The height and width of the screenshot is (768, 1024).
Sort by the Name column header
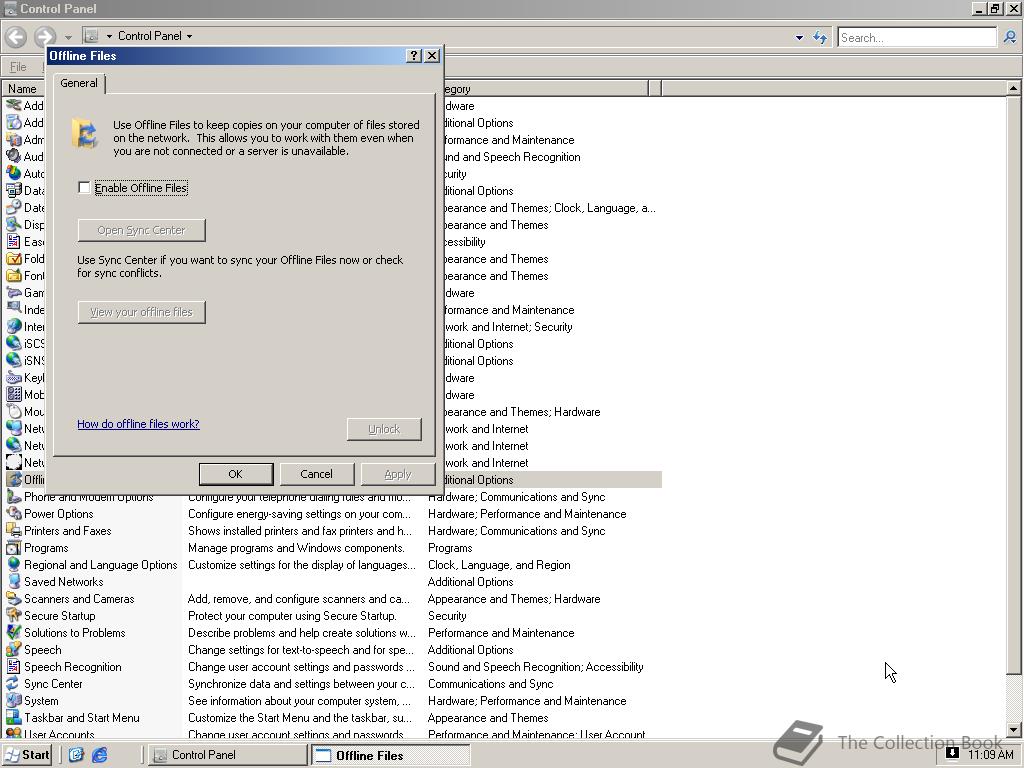point(22,88)
